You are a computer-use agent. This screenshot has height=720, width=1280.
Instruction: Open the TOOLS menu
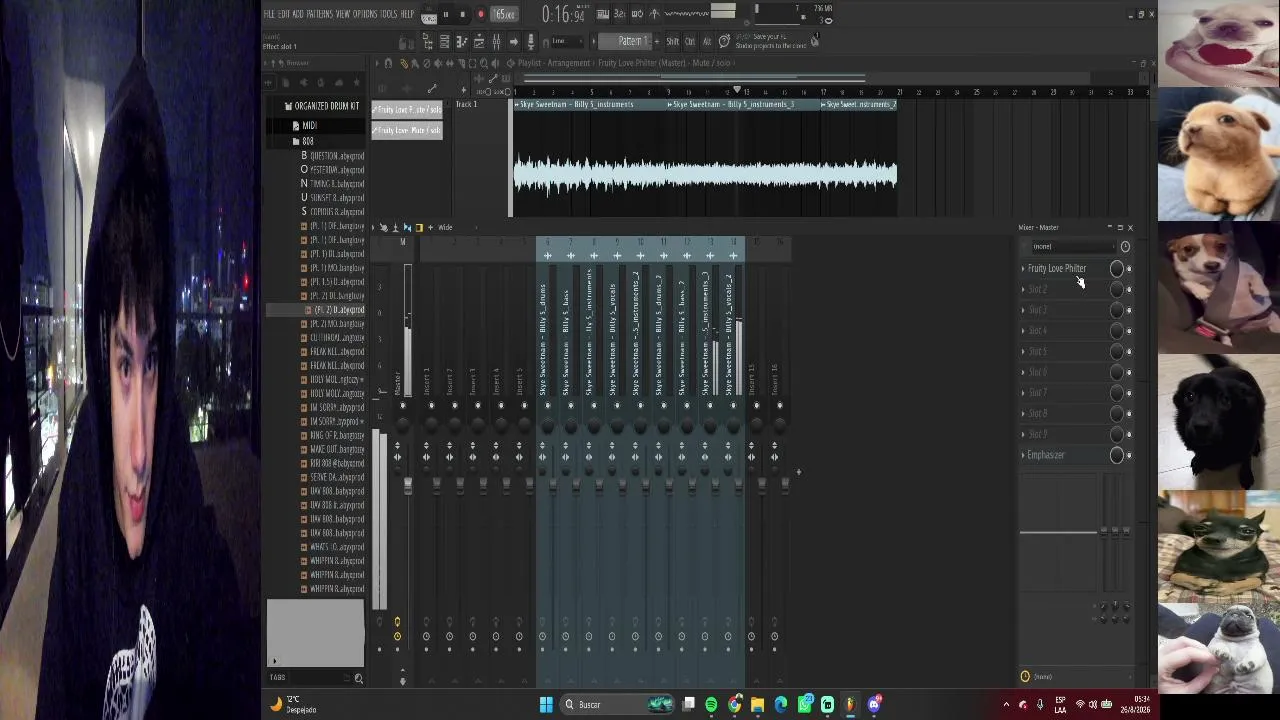389,14
